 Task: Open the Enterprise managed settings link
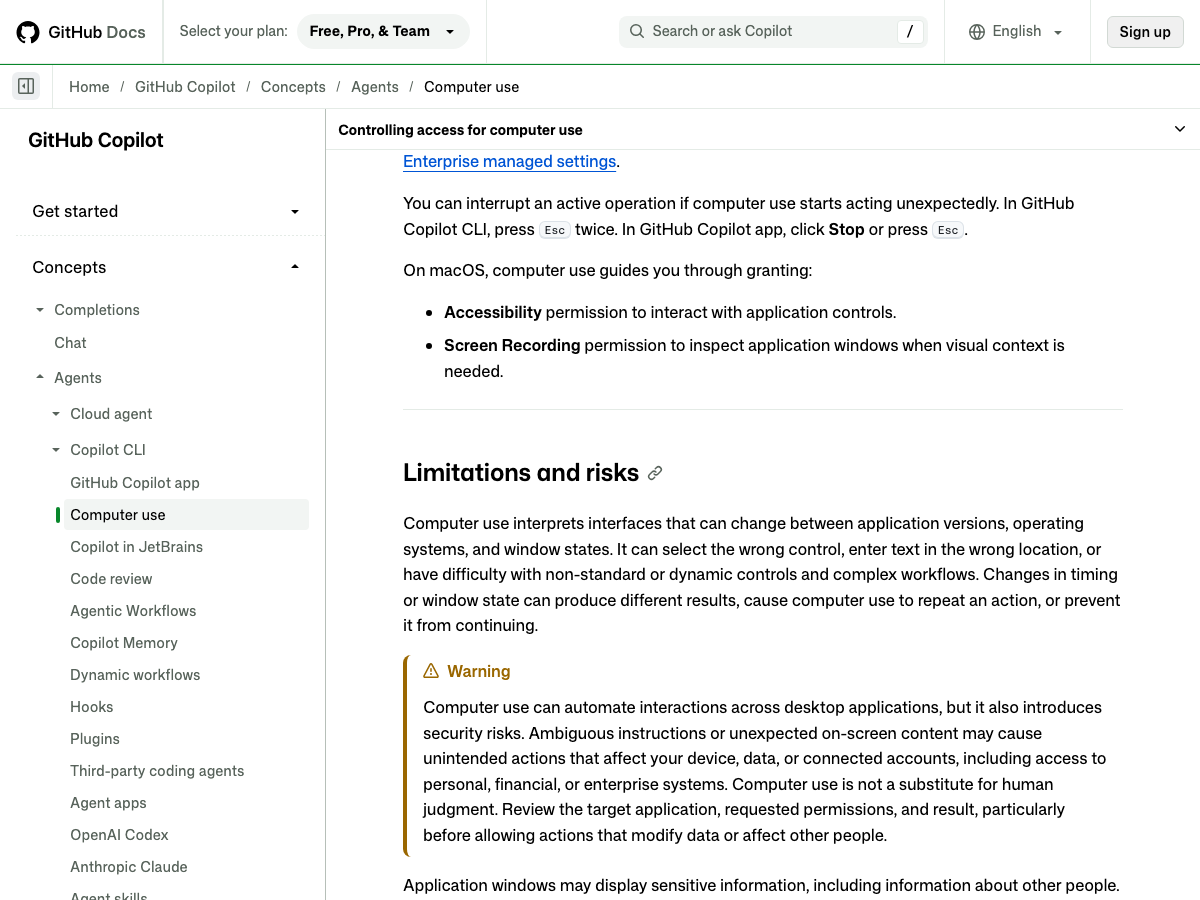click(509, 161)
